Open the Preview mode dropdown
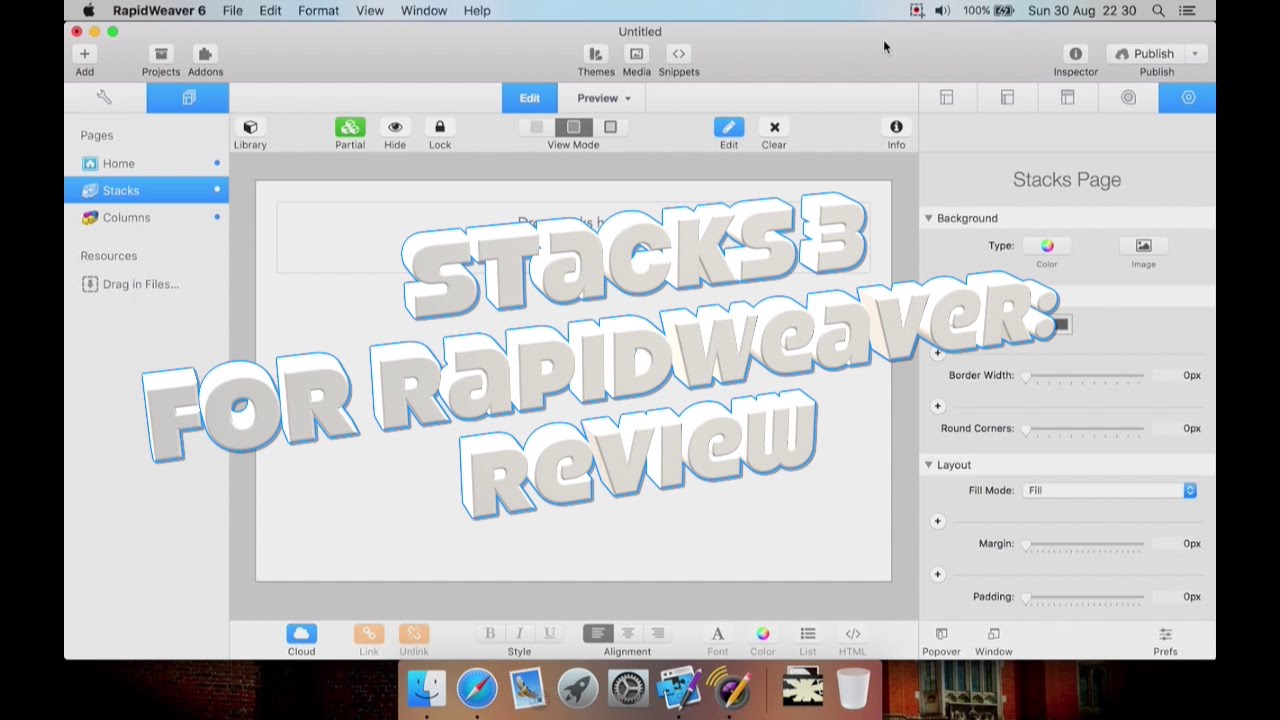1280x720 pixels. pos(604,98)
